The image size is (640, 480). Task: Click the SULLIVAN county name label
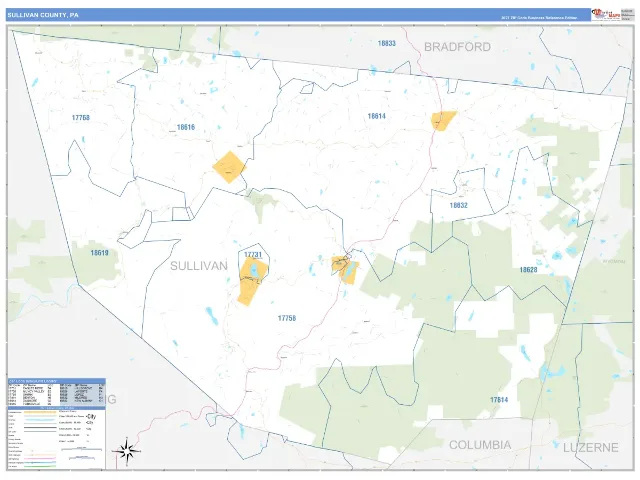click(x=199, y=266)
